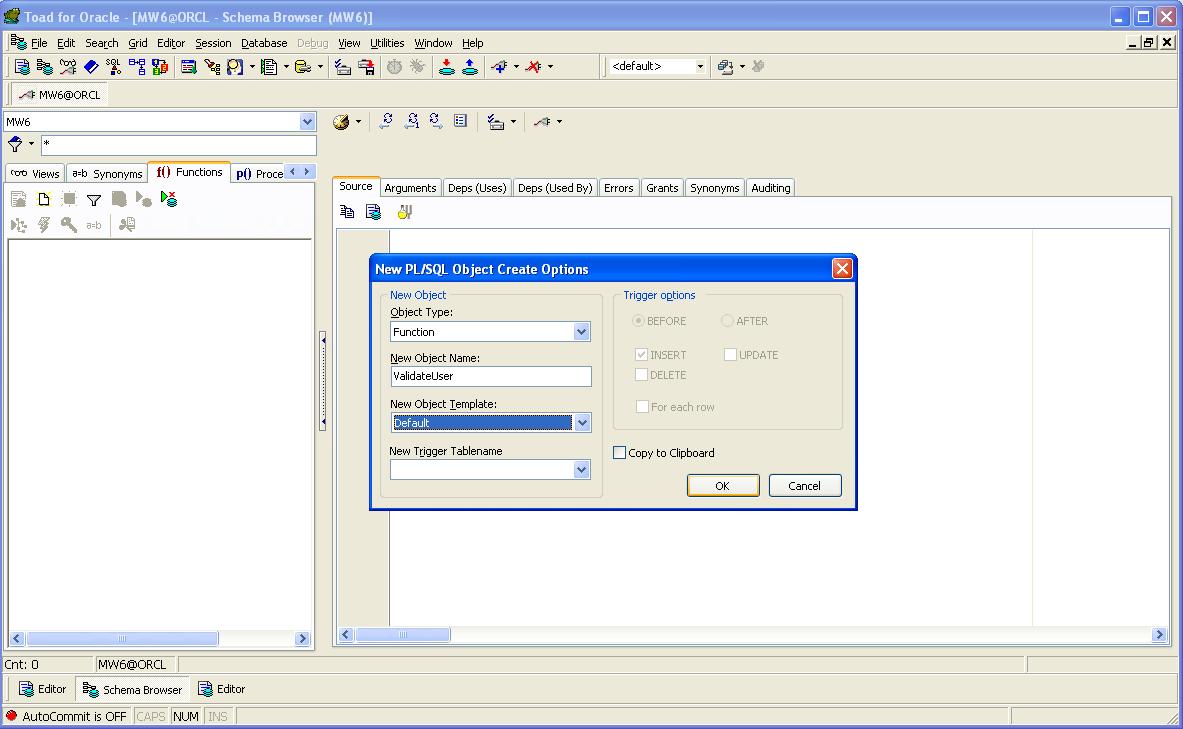1183x729 pixels.
Task: Open the Schema Browser toolbar icon
Action: [x=45, y=66]
